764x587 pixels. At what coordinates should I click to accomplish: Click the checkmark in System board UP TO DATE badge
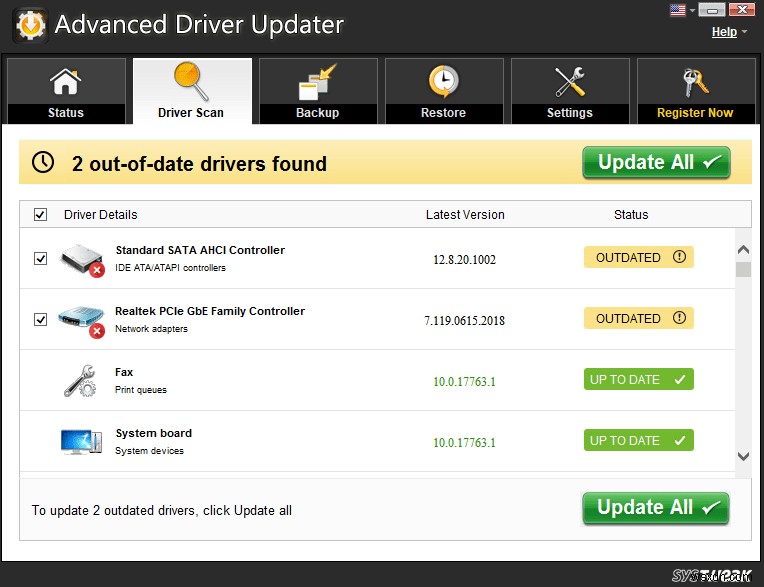(680, 440)
